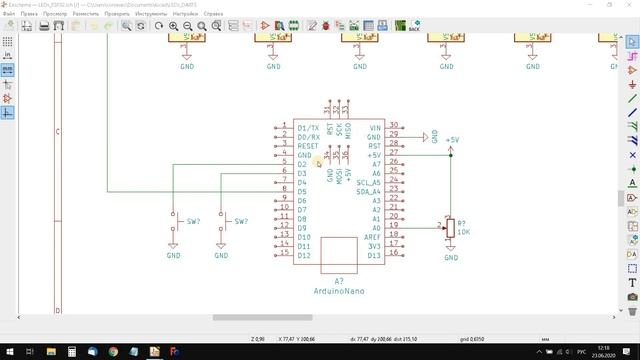Open the hierarchy navigator
The height and width of the screenshot is (360, 640).
pos(233,26)
